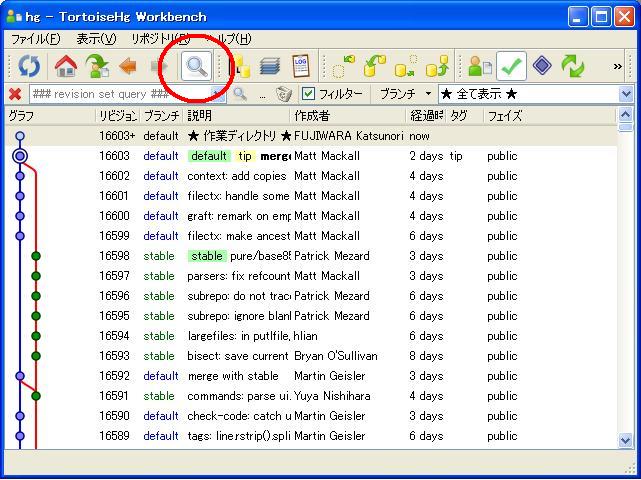The width and height of the screenshot is (641, 480).
Task: Click the 作成者 column header
Action: (348, 116)
